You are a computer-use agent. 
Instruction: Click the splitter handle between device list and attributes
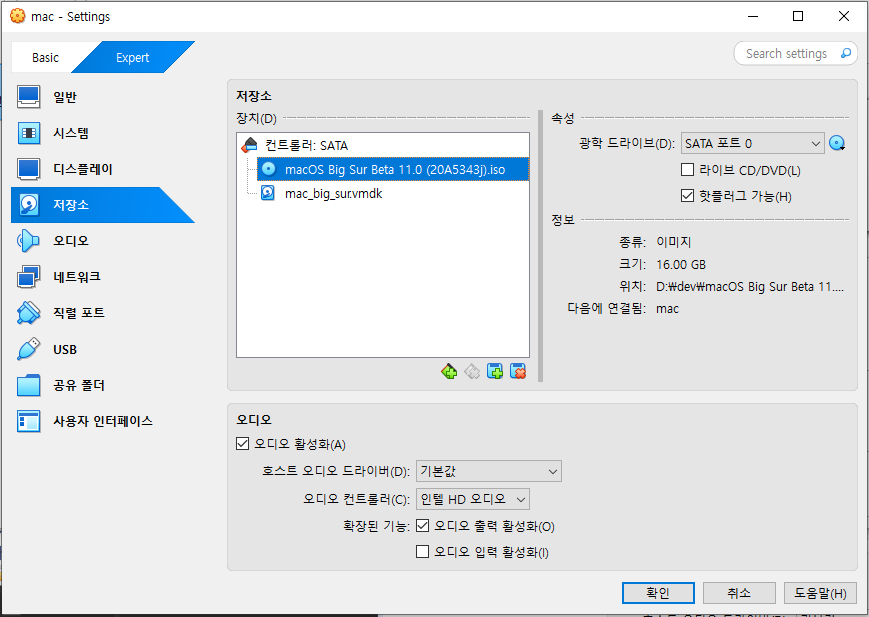540,246
